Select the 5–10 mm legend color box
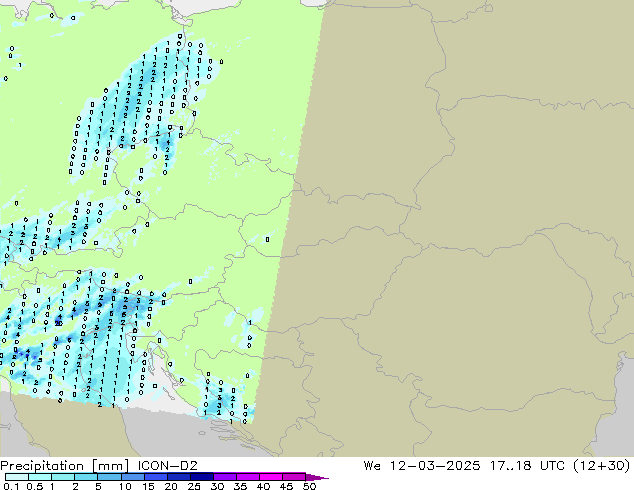This screenshot has height=490, width=634. [x=109, y=477]
